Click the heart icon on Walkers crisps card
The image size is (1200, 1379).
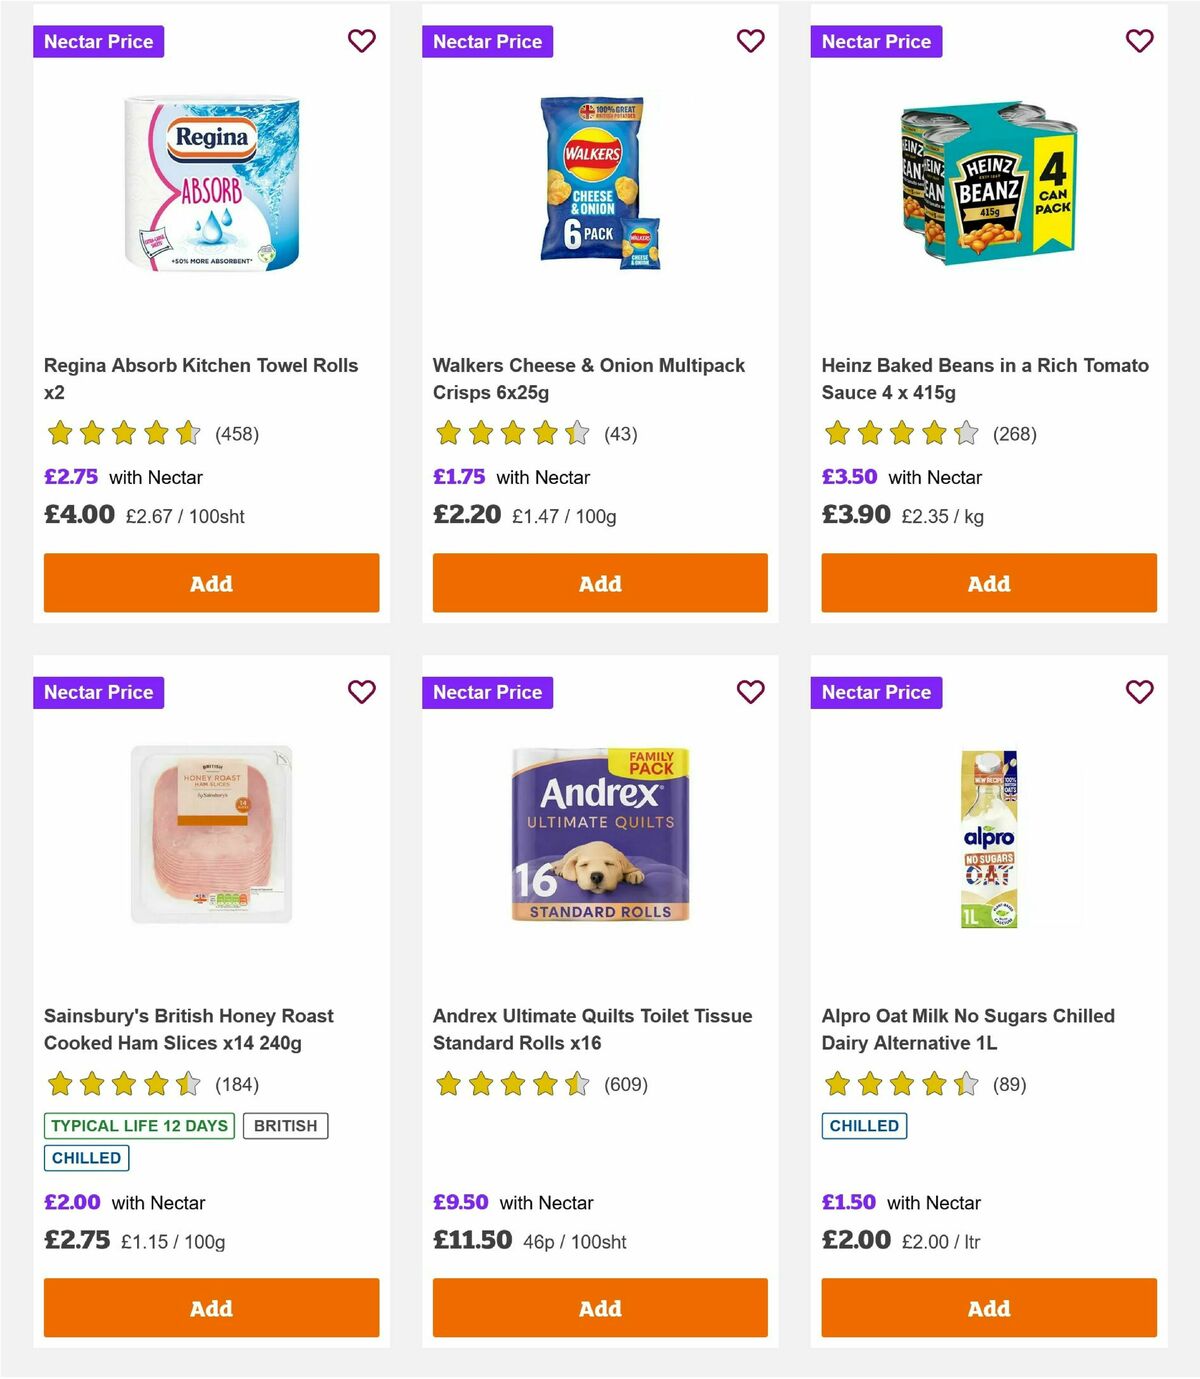coord(750,41)
